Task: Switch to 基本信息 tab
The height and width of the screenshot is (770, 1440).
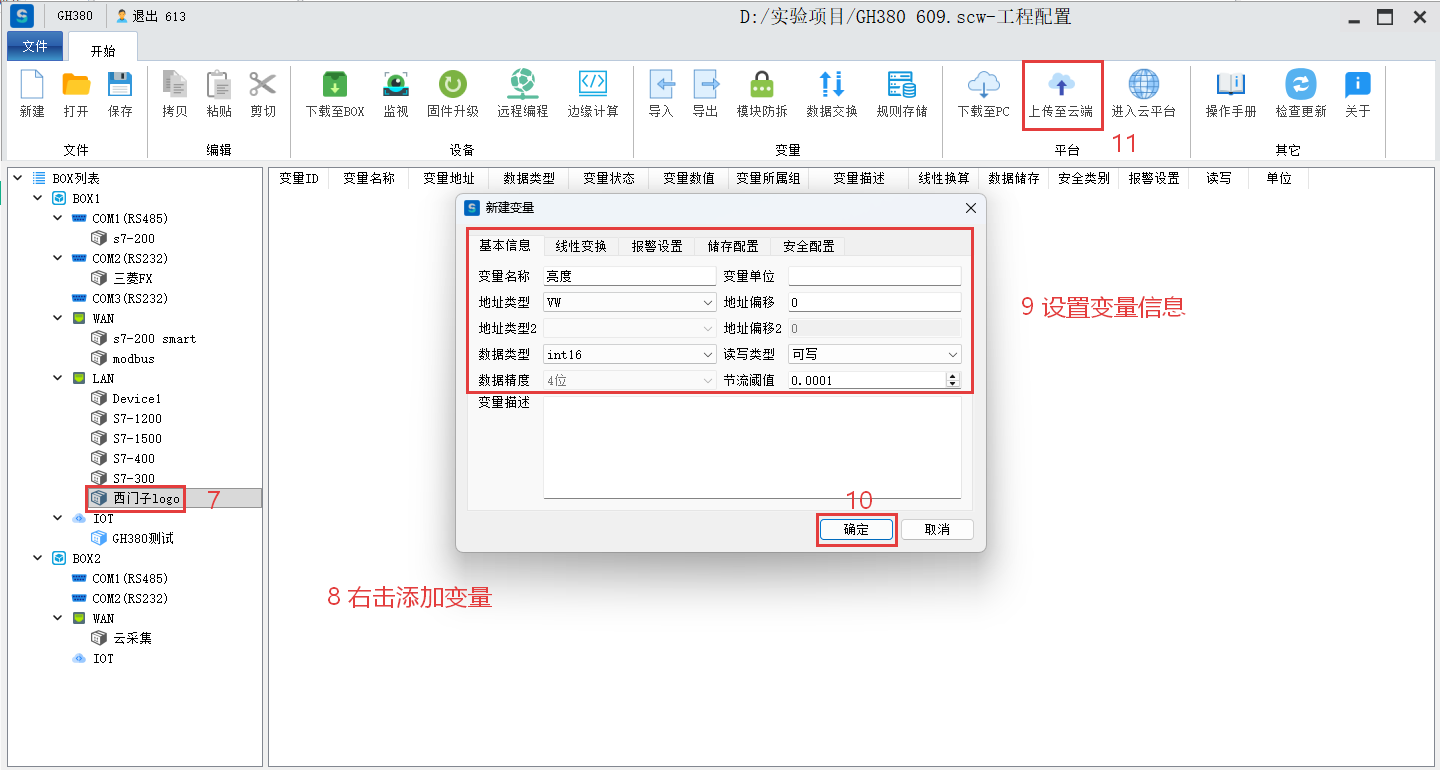Action: [x=505, y=246]
